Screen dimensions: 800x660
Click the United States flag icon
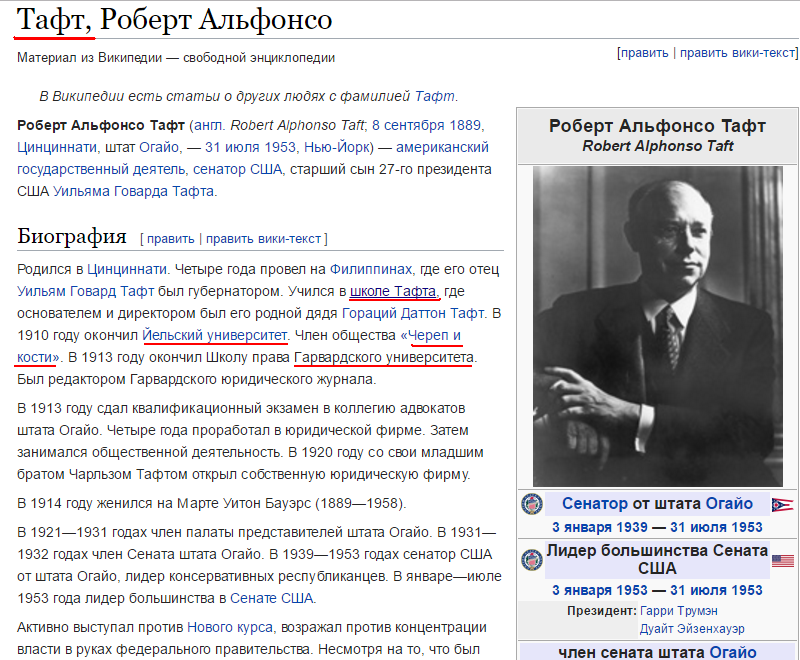(x=783, y=561)
